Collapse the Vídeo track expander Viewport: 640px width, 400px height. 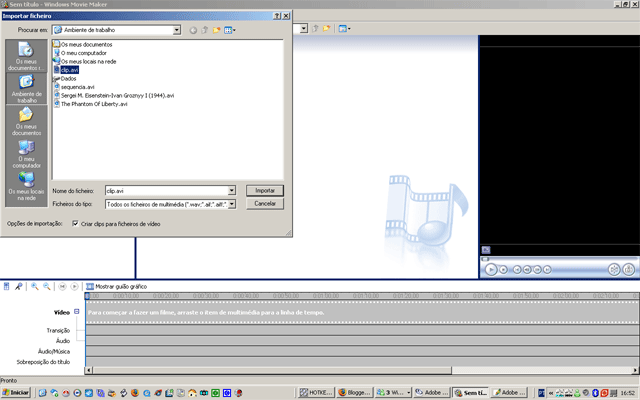pyautogui.click(x=76, y=311)
